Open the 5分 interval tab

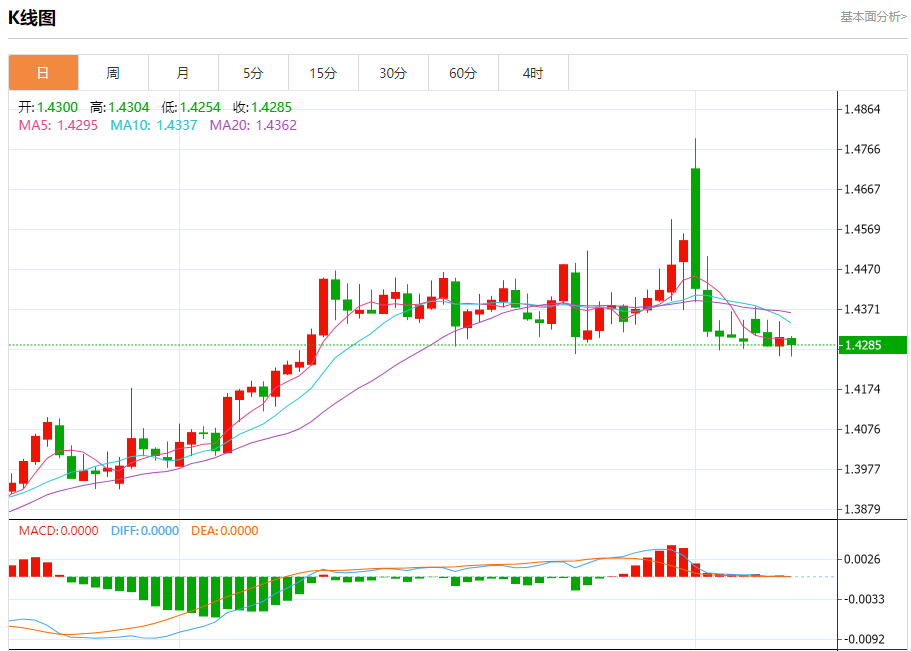pyautogui.click(x=253, y=73)
